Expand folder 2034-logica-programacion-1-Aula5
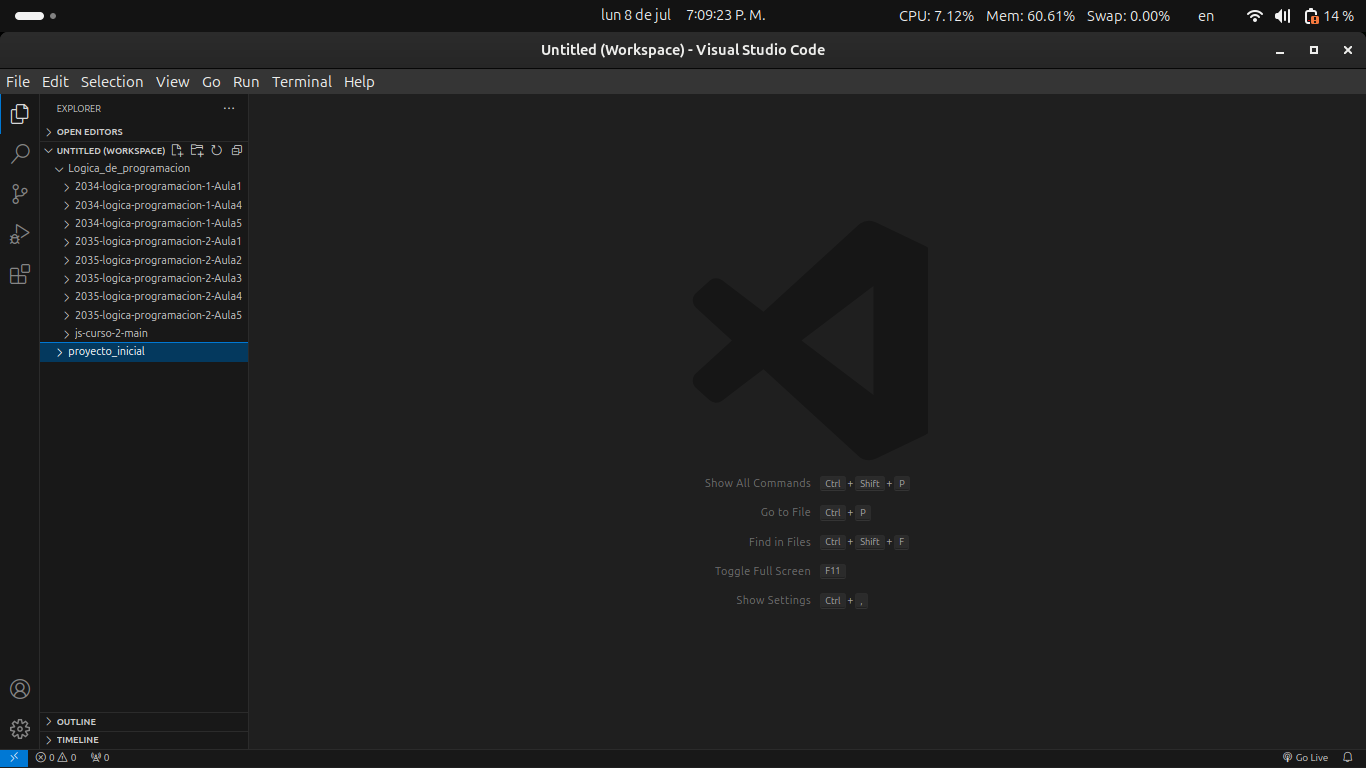 [x=144, y=223]
